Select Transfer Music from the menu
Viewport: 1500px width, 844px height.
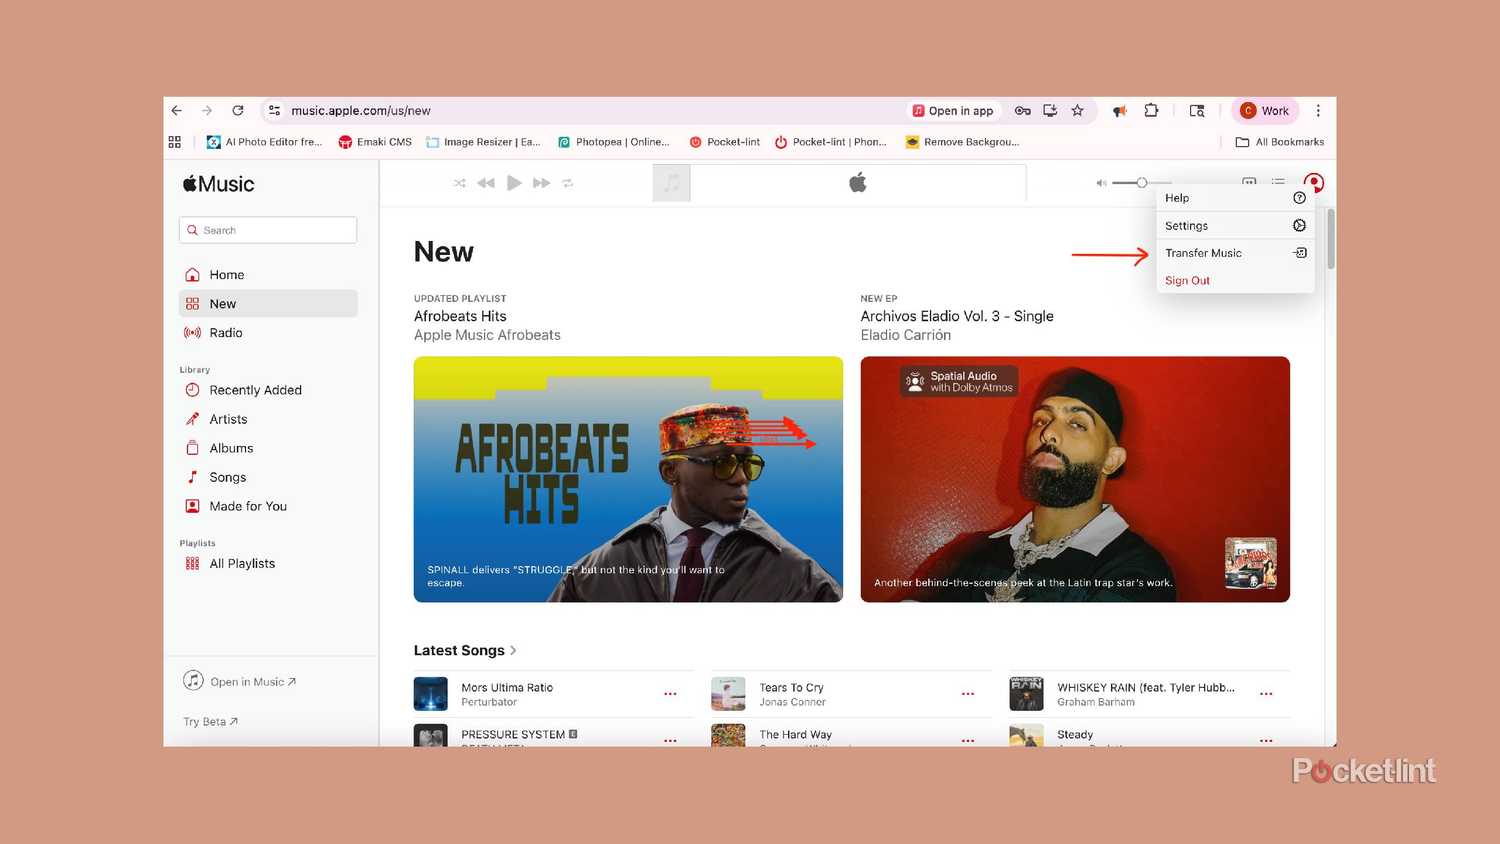(1203, 253)
